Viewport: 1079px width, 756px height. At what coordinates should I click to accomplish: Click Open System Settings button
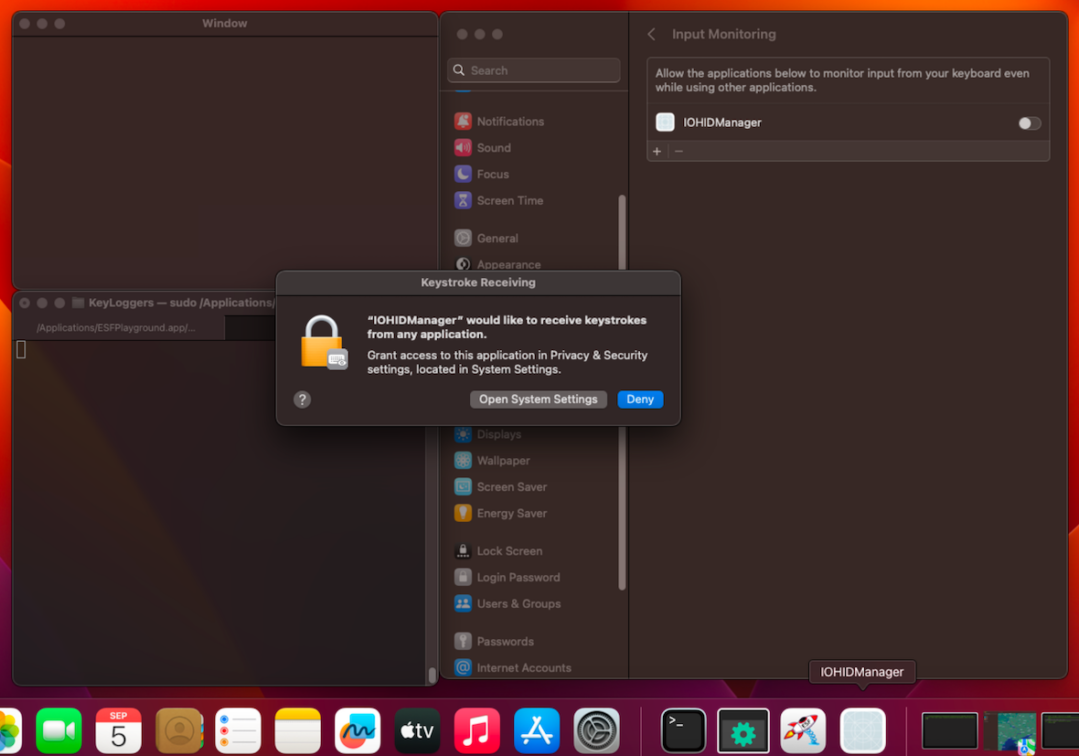(538, 399)
